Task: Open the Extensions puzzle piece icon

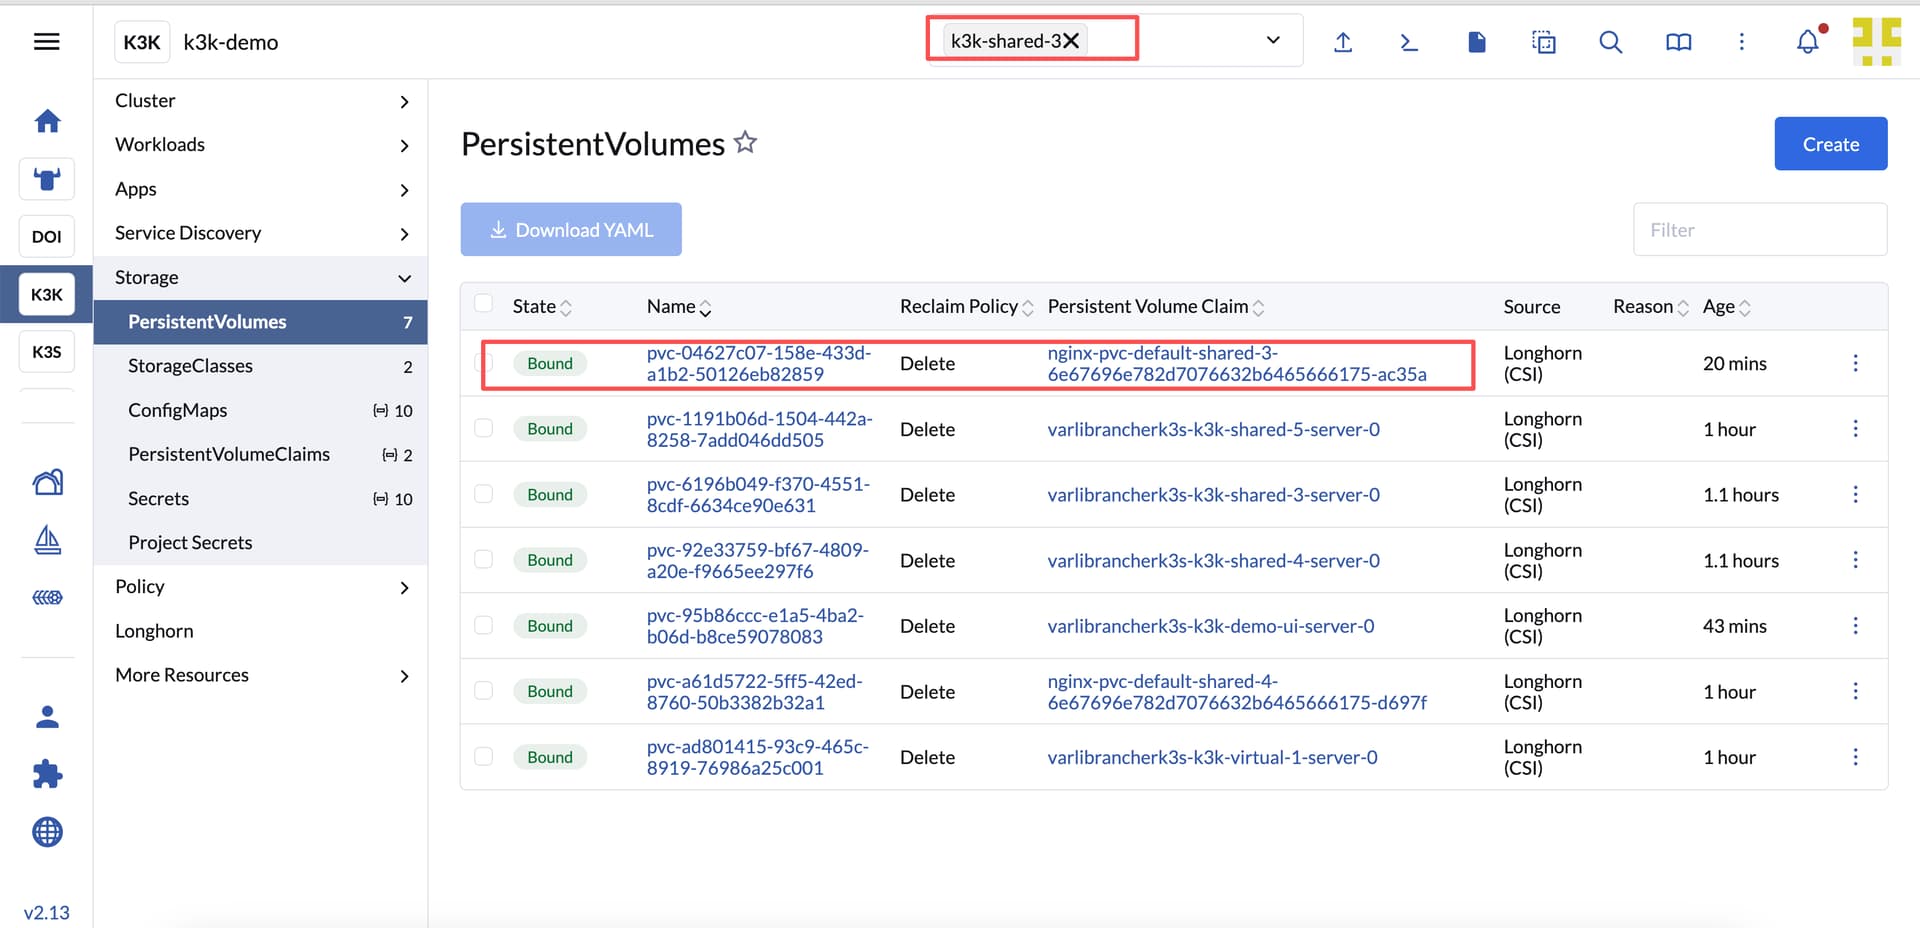Action: coord(47,774)
